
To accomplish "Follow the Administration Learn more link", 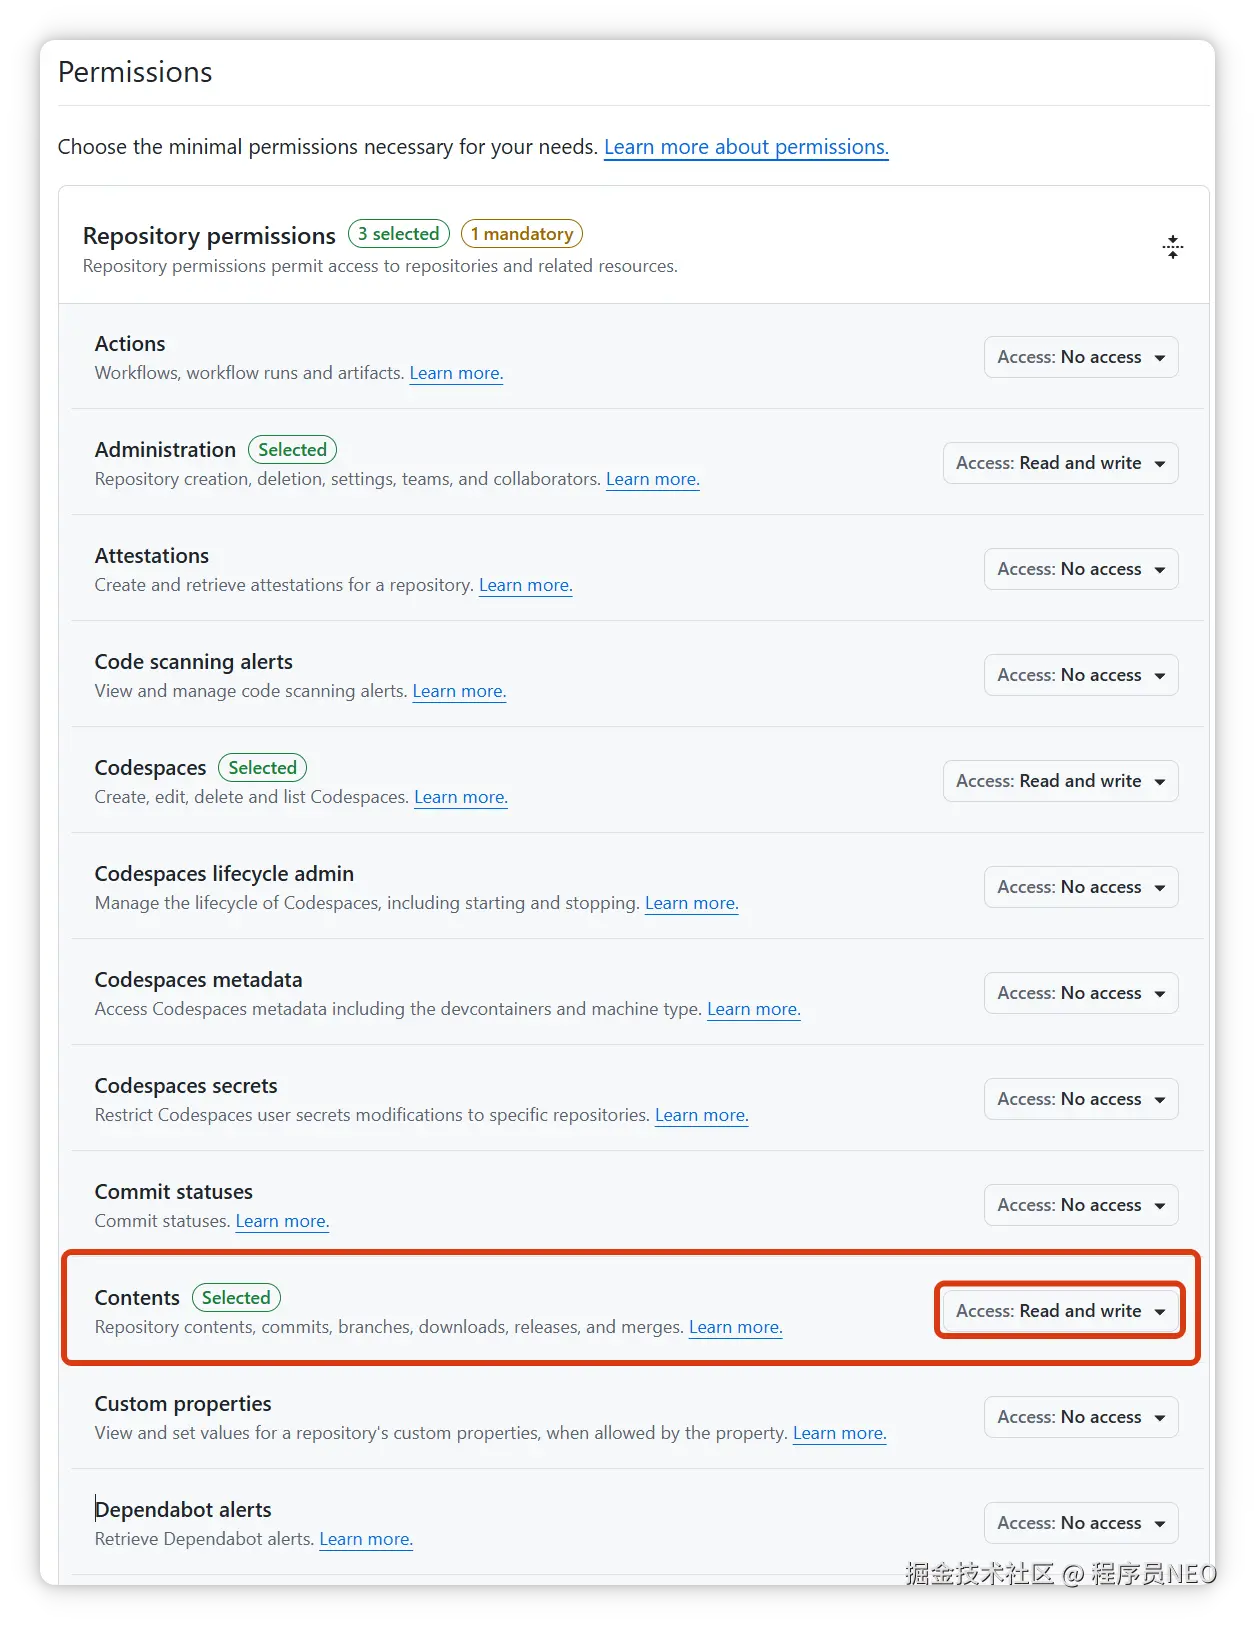I will click(x=652, y=479).
